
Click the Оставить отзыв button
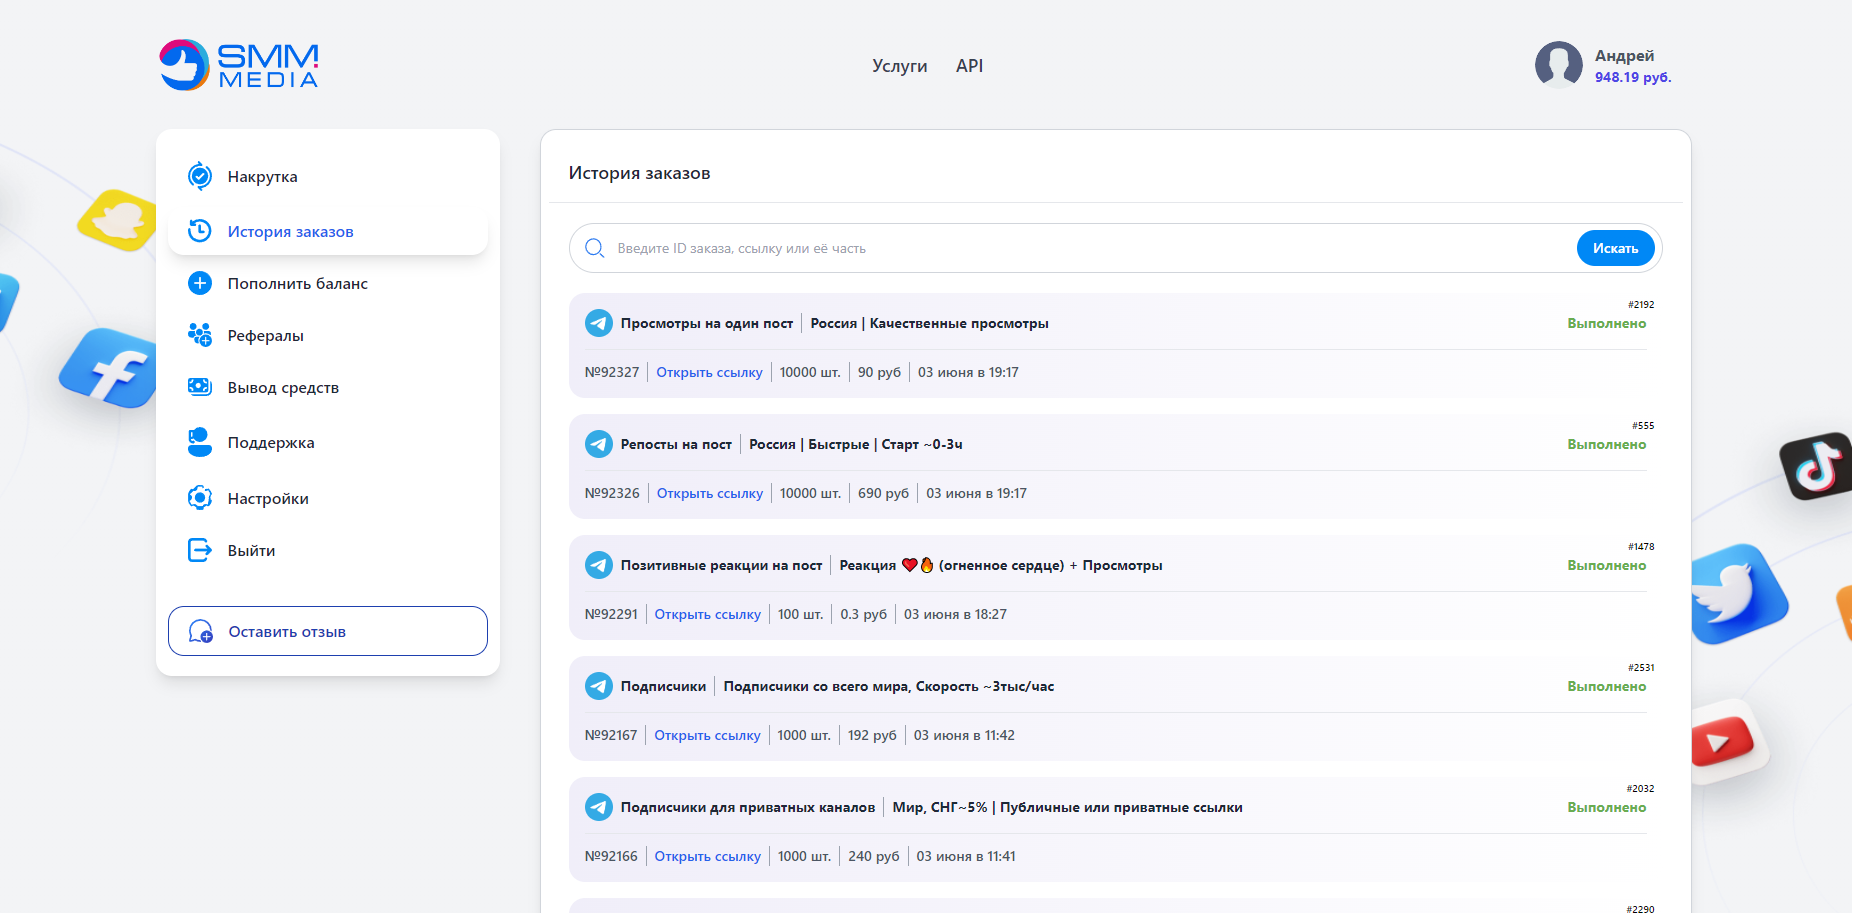(328, 631)
